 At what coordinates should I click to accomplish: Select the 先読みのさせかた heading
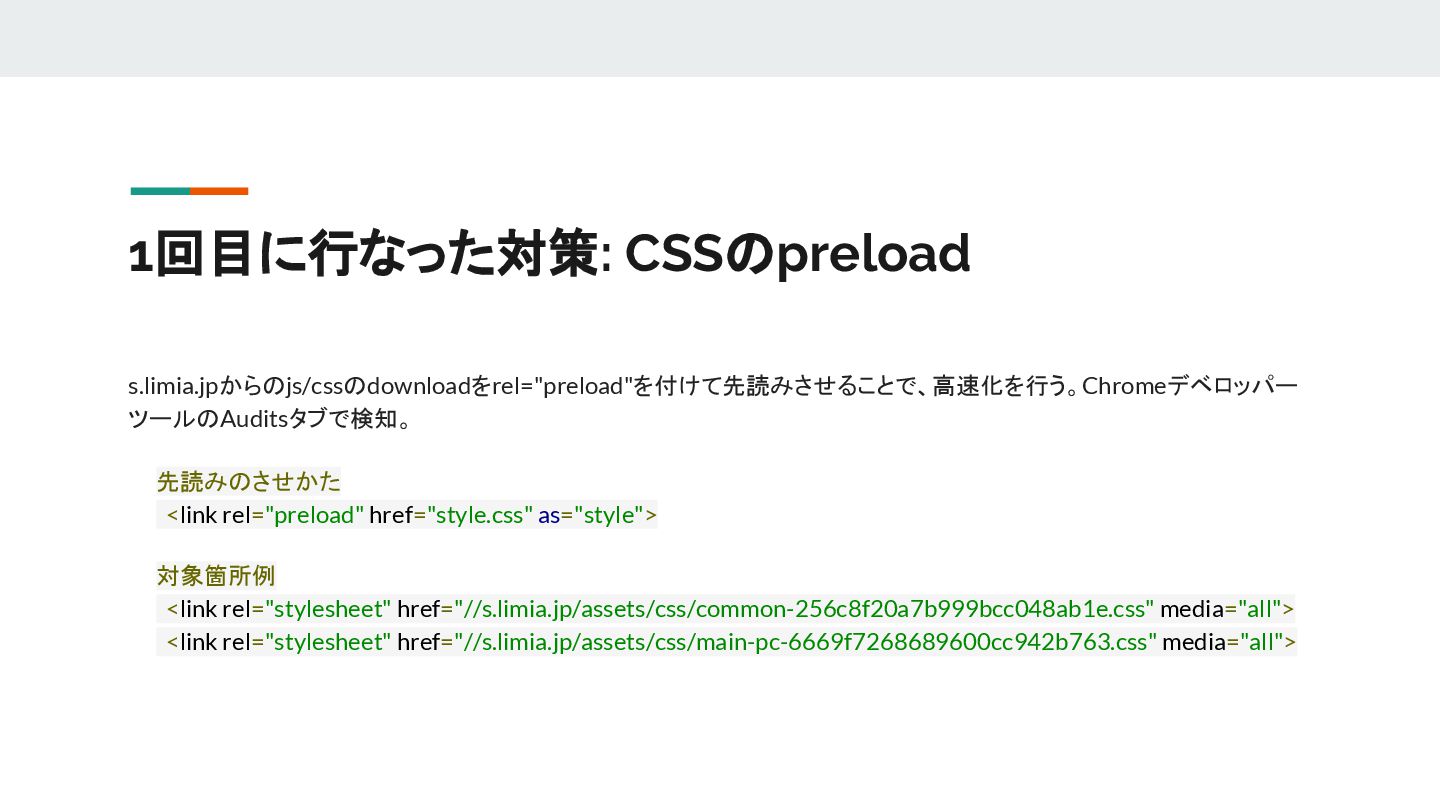click(249, 482)
